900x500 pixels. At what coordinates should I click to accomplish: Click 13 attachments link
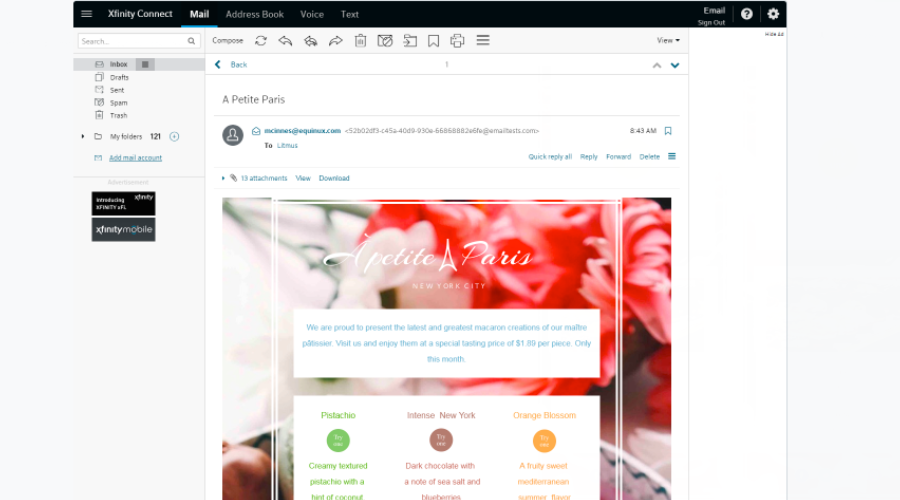(x=264, y=178)
